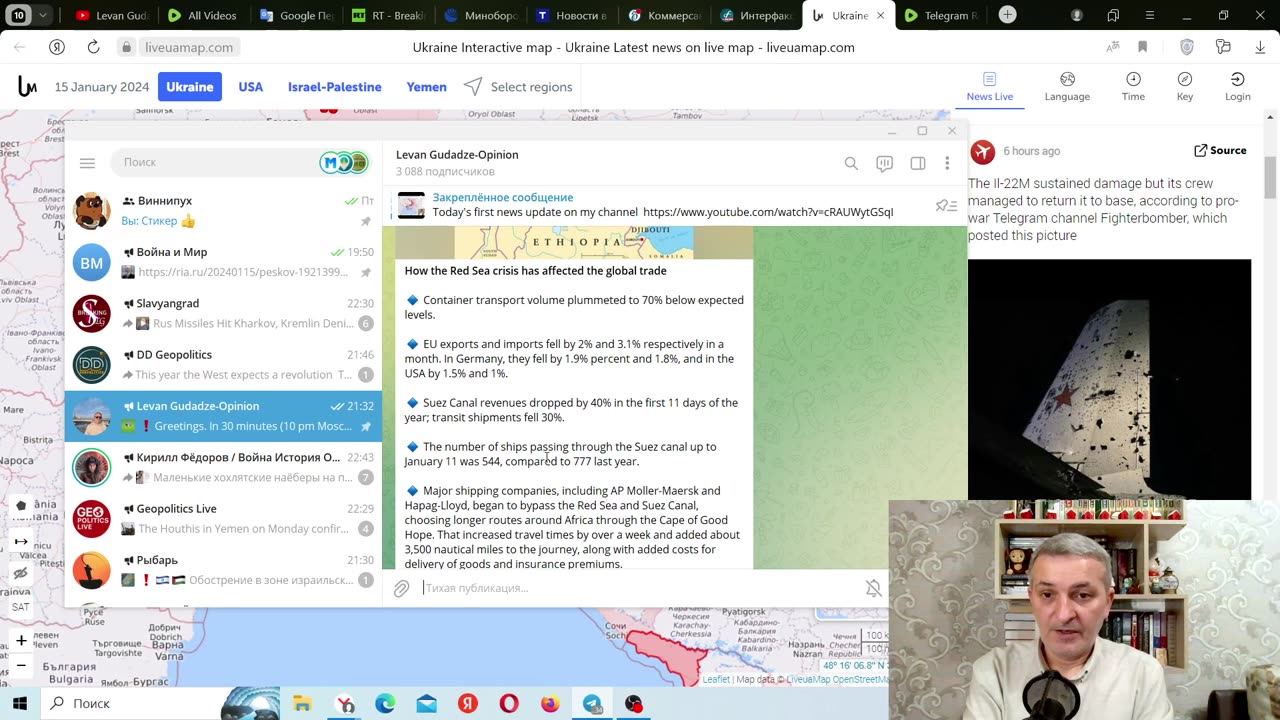Toggle the SAT satellite map layer
The image size is (1280, 720).
20,607
